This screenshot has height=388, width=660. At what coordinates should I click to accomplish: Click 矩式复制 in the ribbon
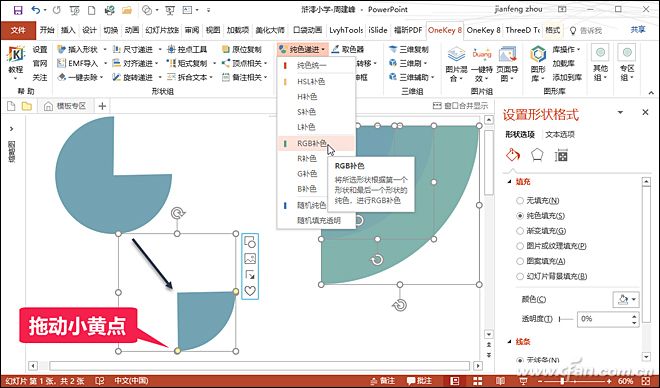tap(188, 64)
